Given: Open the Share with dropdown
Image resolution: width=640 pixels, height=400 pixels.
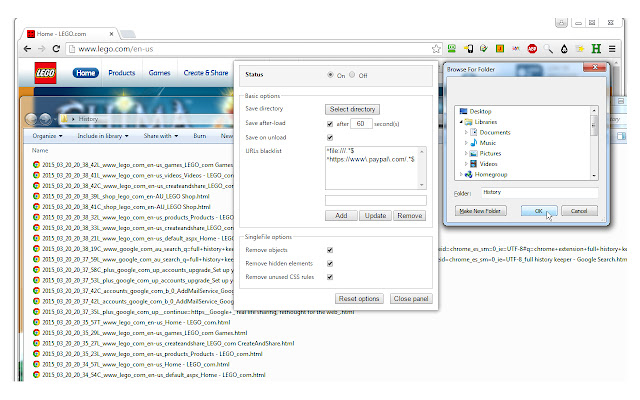Looking at the screenshot, I should click(x=161, y=136).
